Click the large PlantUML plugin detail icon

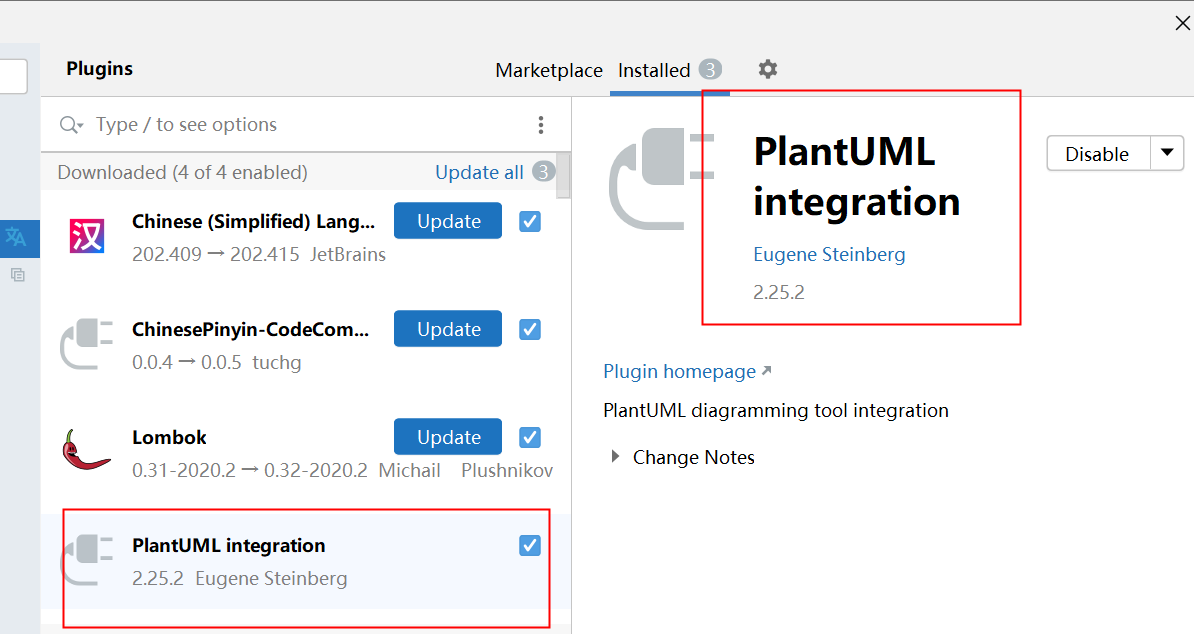tap(662, 179)
